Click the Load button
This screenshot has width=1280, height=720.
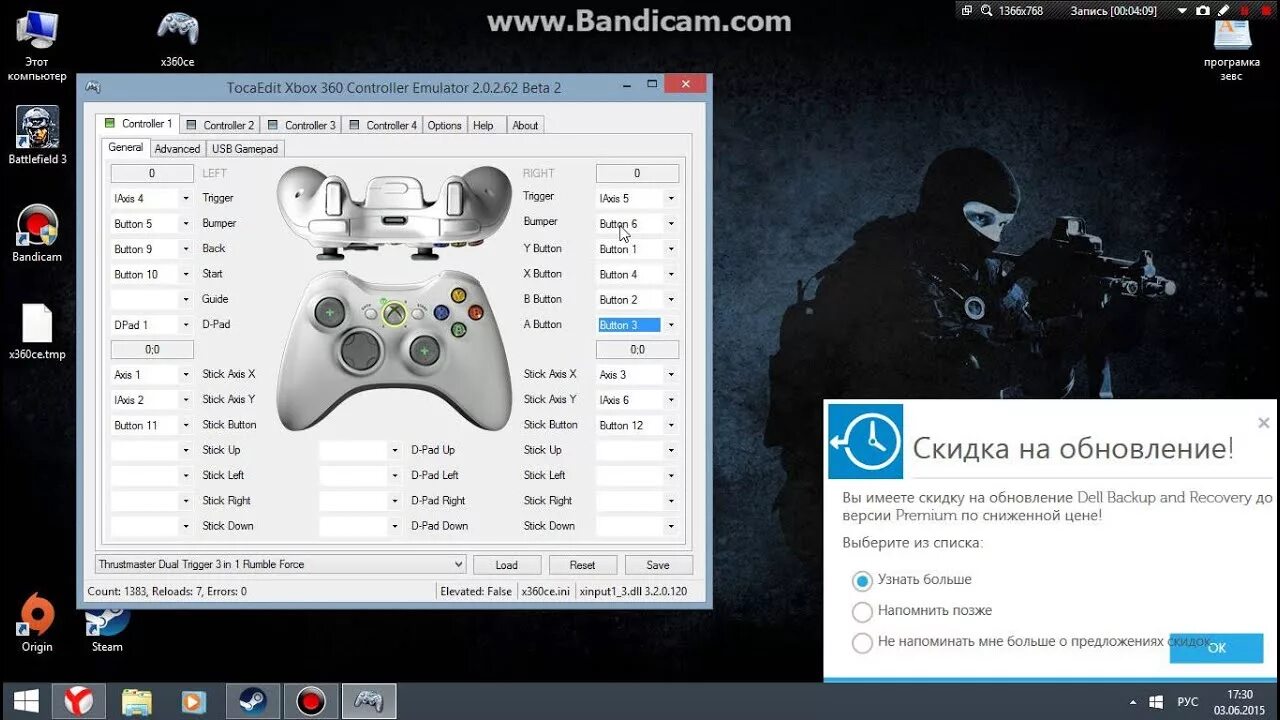pos(507,564)
